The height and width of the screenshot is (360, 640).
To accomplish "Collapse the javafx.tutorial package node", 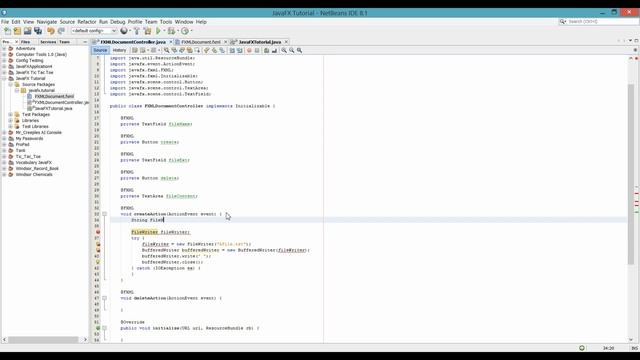I will pos(17,90).
